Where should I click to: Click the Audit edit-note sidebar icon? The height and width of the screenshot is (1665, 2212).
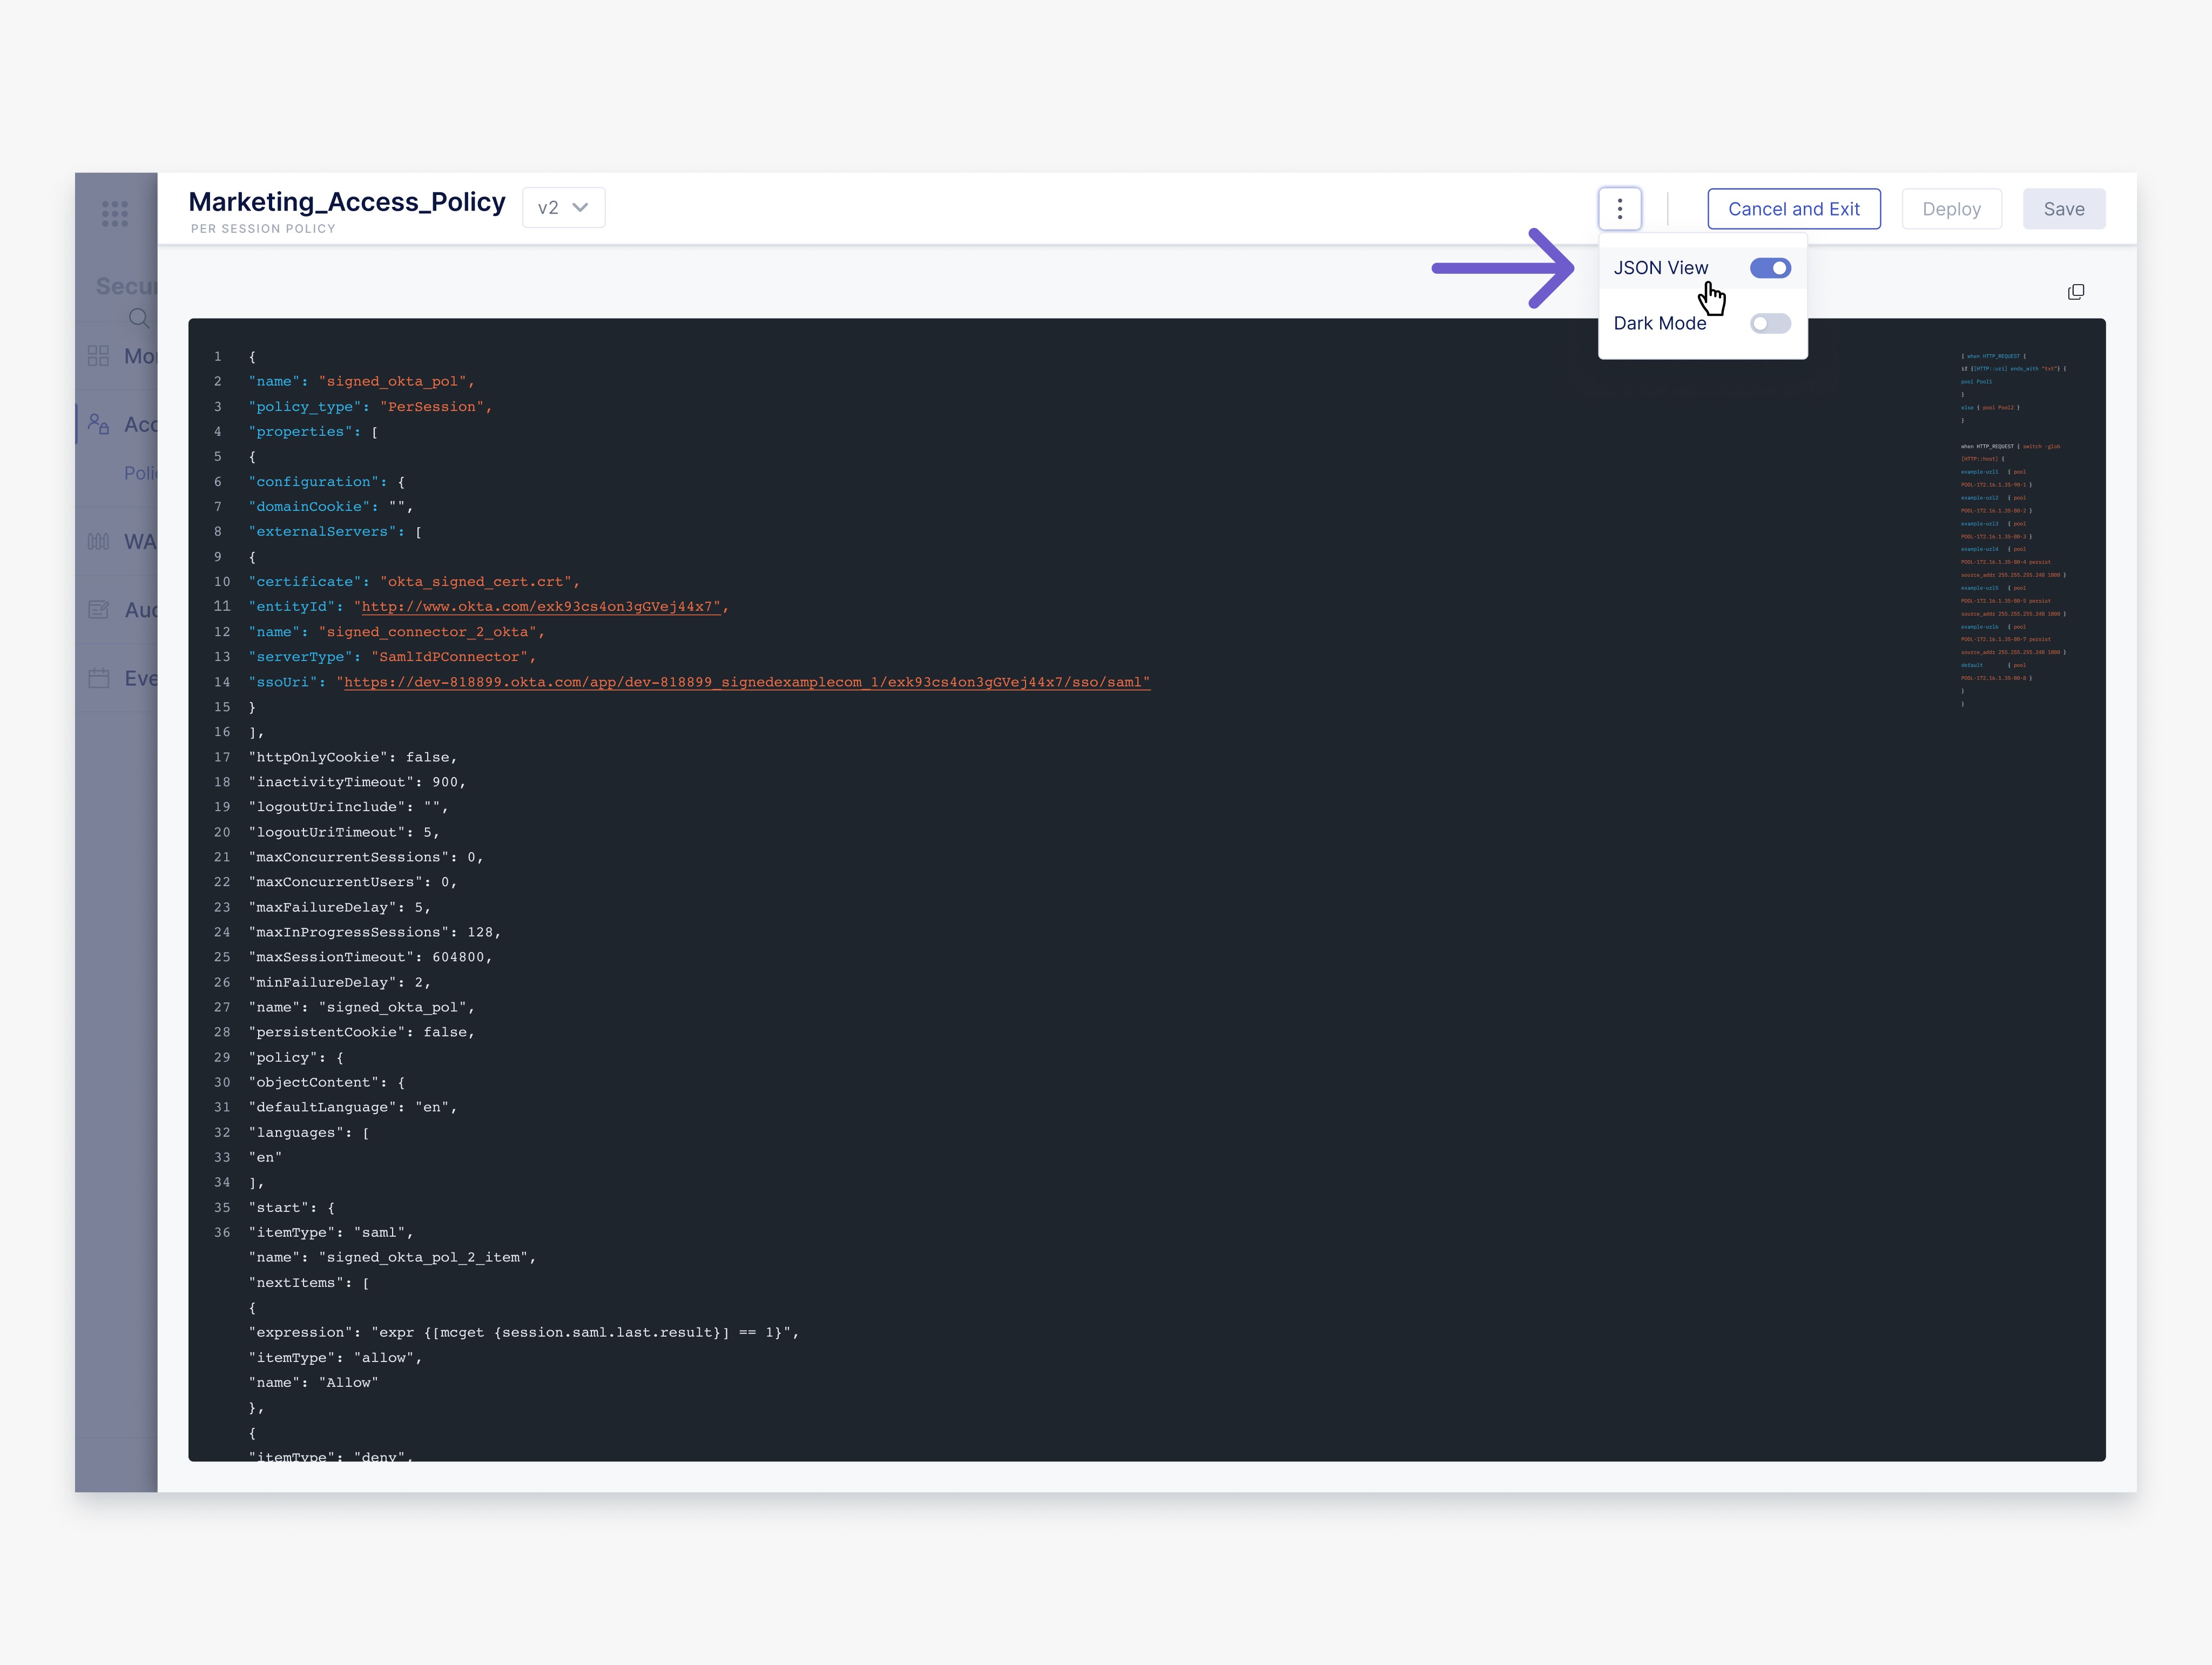98,609
